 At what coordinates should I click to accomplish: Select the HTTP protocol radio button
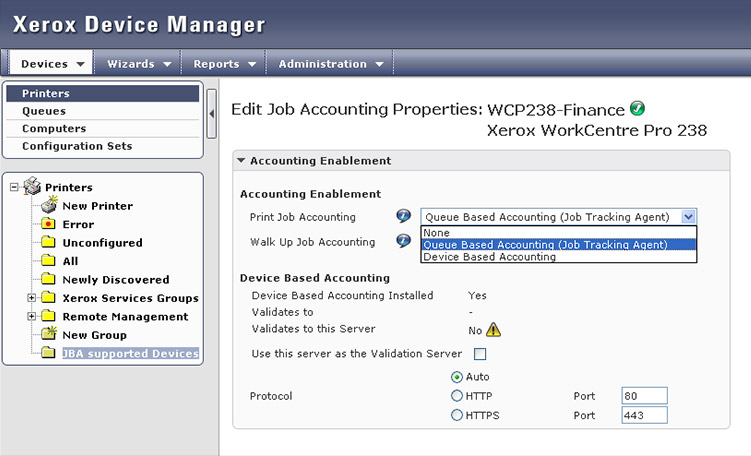pyautogui.click(x=457, y=396)
